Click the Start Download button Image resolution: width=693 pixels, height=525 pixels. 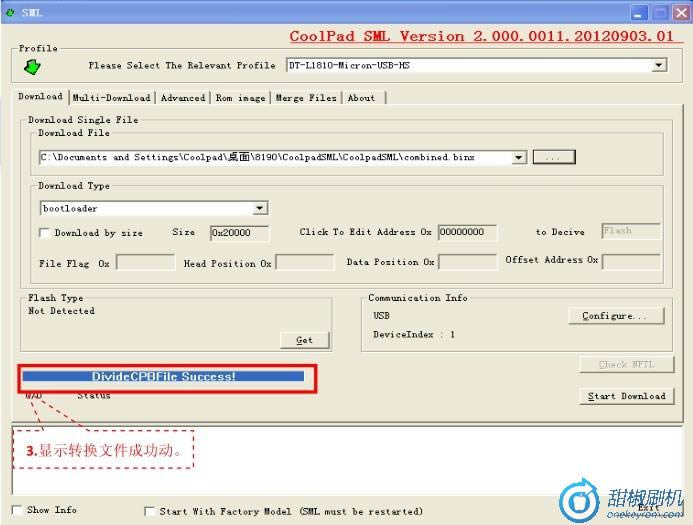click(x=625, y=396)
